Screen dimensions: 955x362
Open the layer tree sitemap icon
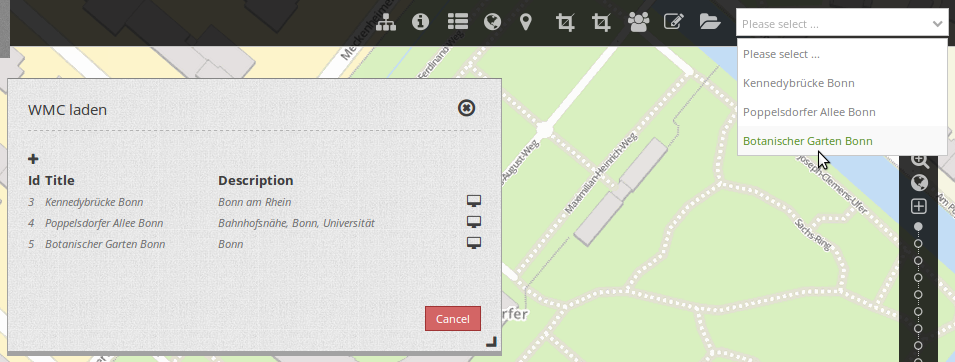point(386,23)
